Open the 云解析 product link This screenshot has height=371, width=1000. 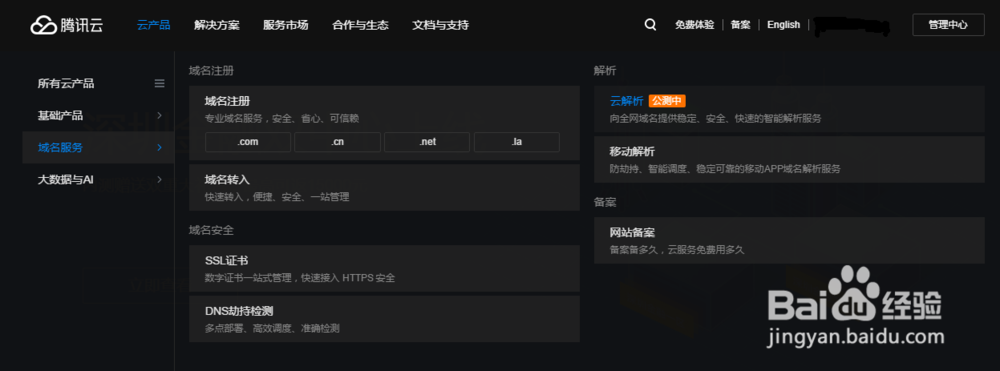point(627,101)
